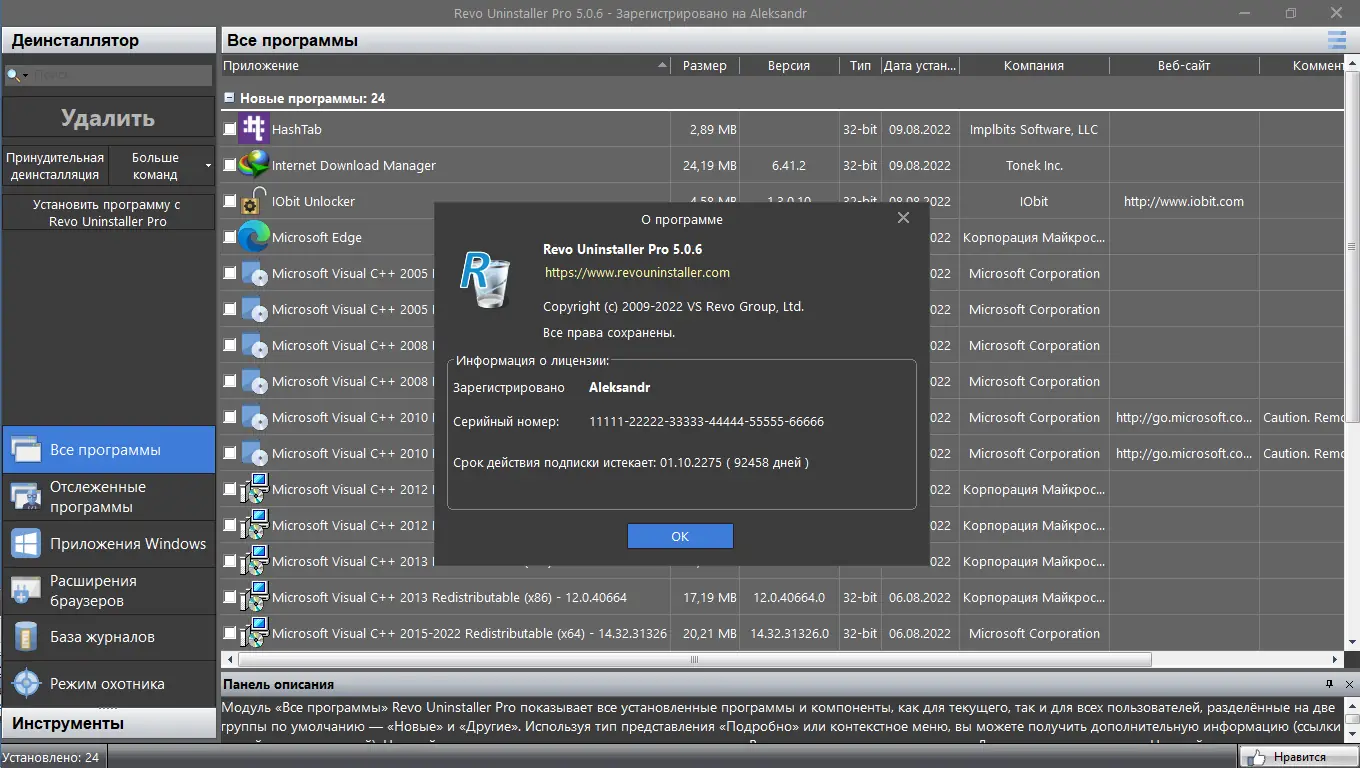Check Visual C++ 2015-2022 Redistributable (x64)
Screen dimensions: 1360x768
click(230, 633)
